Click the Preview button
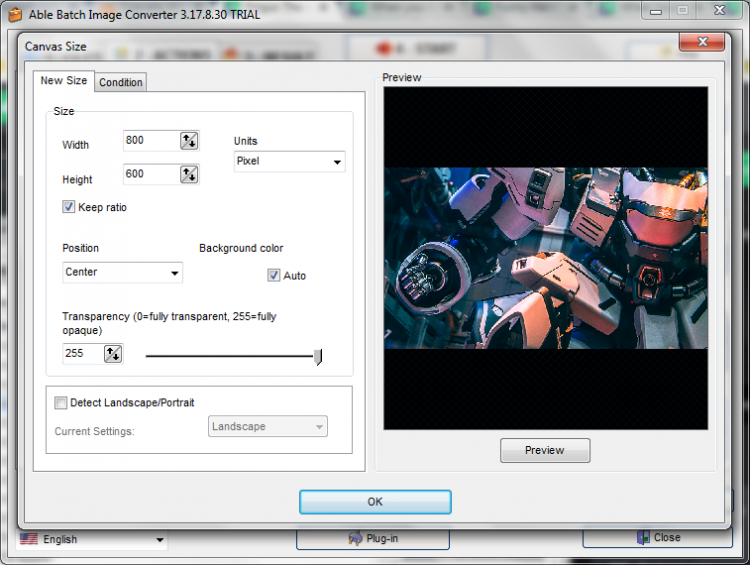 (545, 450)
